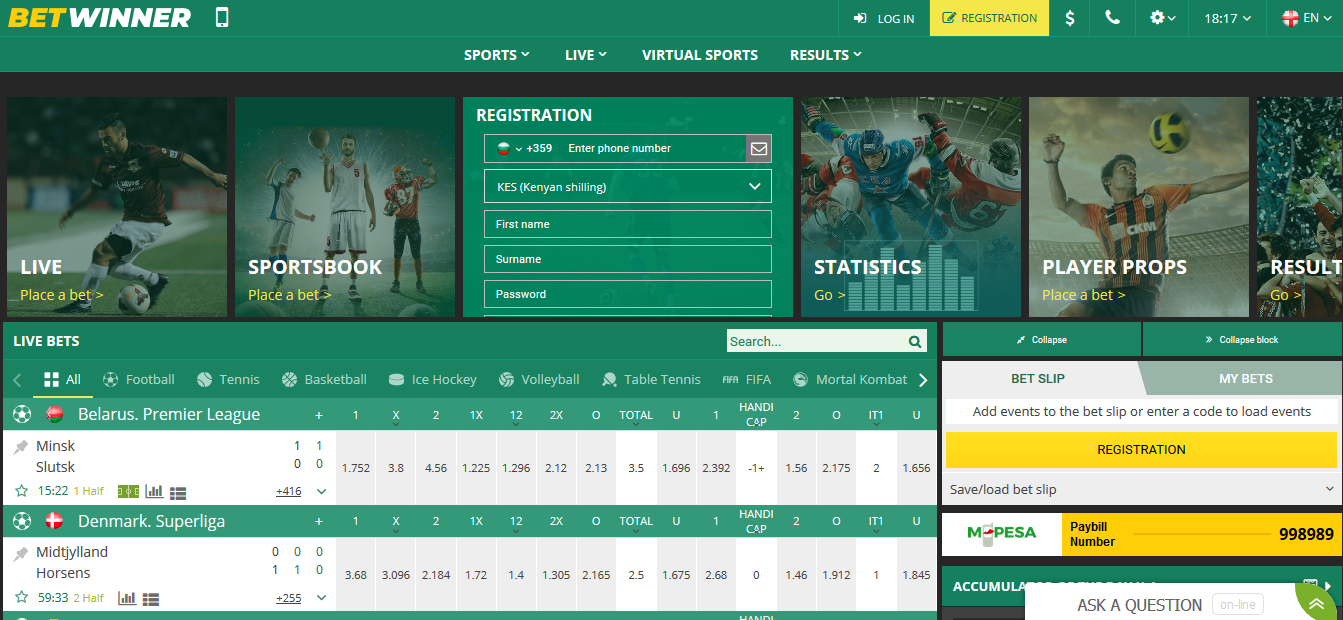1343x620 pixels.
Task: Pin the Midtjylland vs Horsens match
Action: click(x=21, y=553)
